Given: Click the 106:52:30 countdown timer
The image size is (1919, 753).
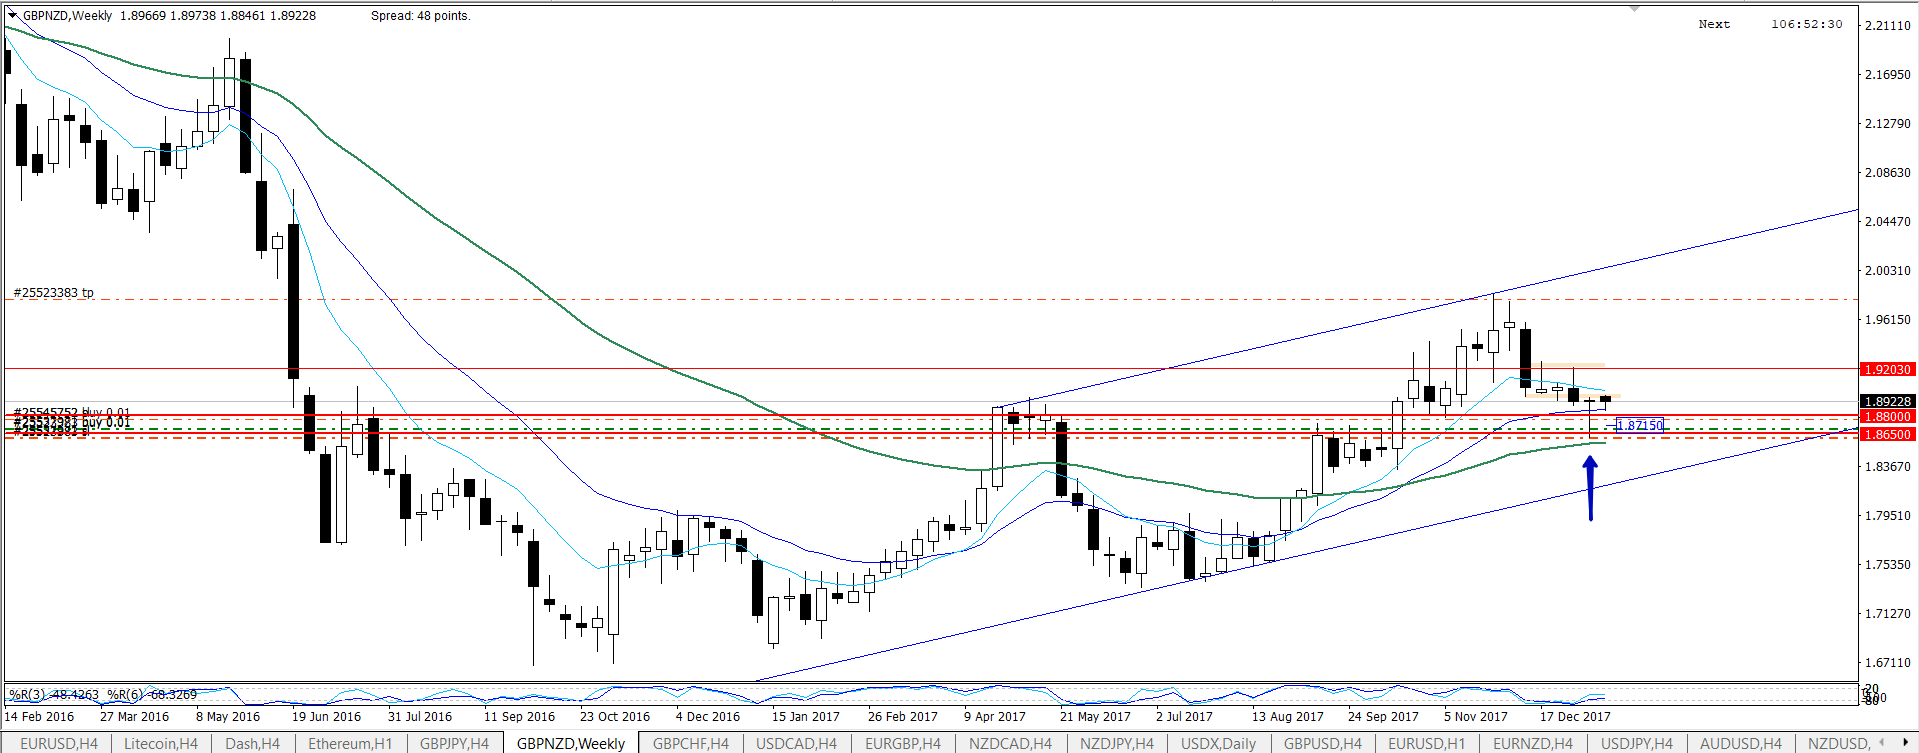Looking at the screenshot, I should (1807, 24).
